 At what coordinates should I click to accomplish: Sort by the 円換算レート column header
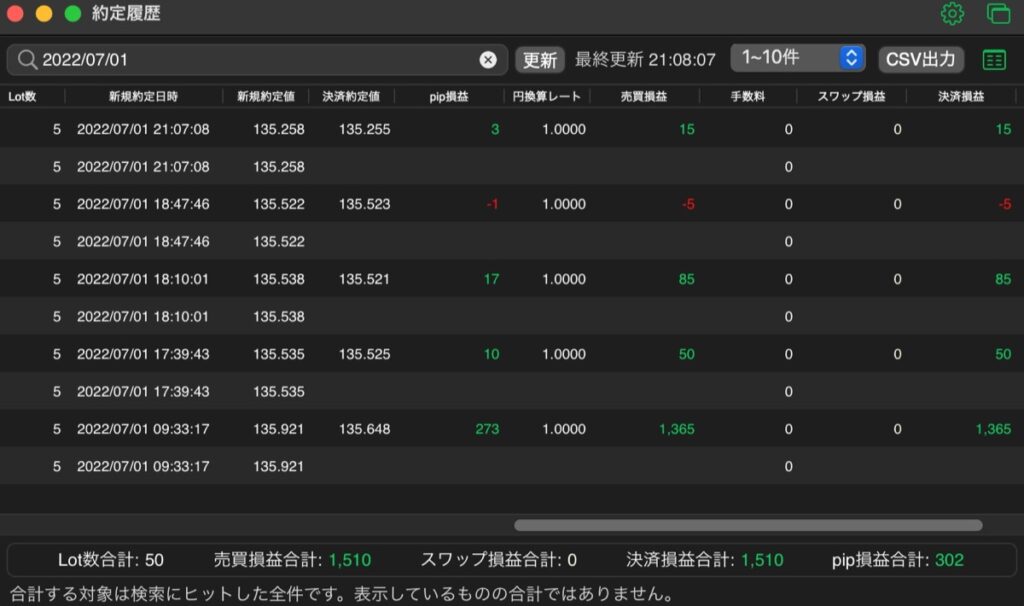546,97
